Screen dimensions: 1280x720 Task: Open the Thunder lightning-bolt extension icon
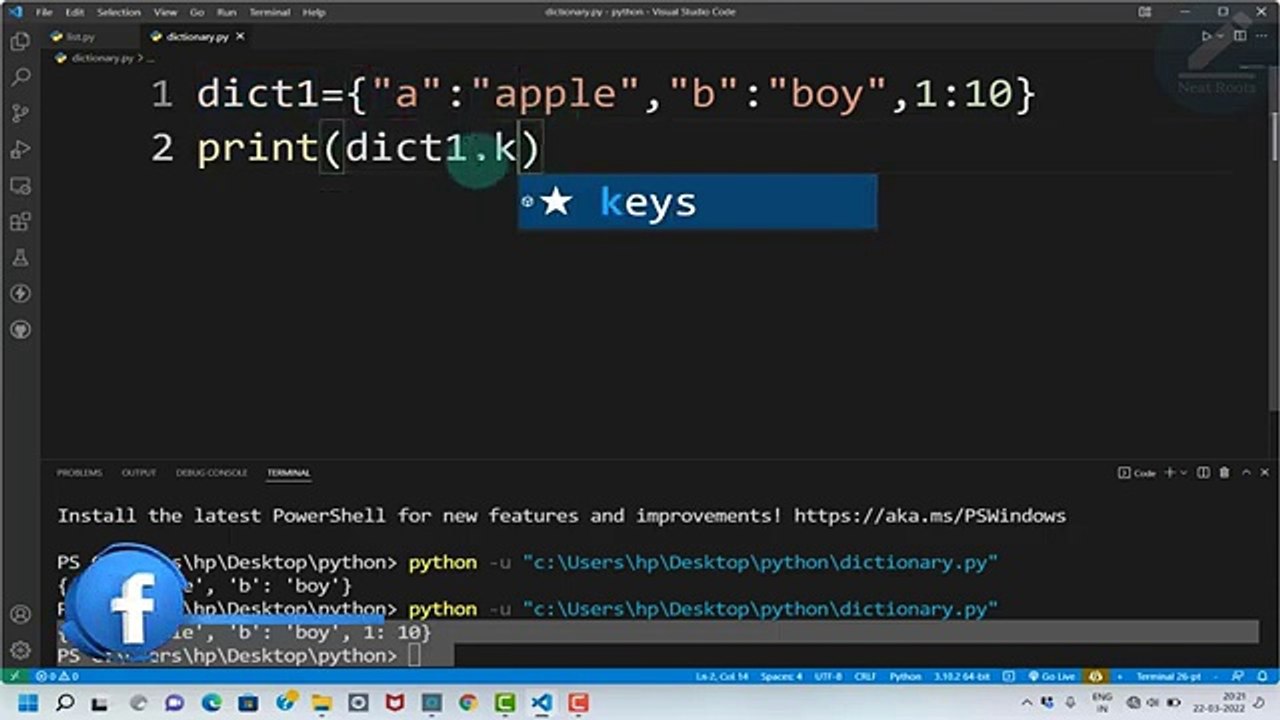pyautogui.click(x=20, y=294)
